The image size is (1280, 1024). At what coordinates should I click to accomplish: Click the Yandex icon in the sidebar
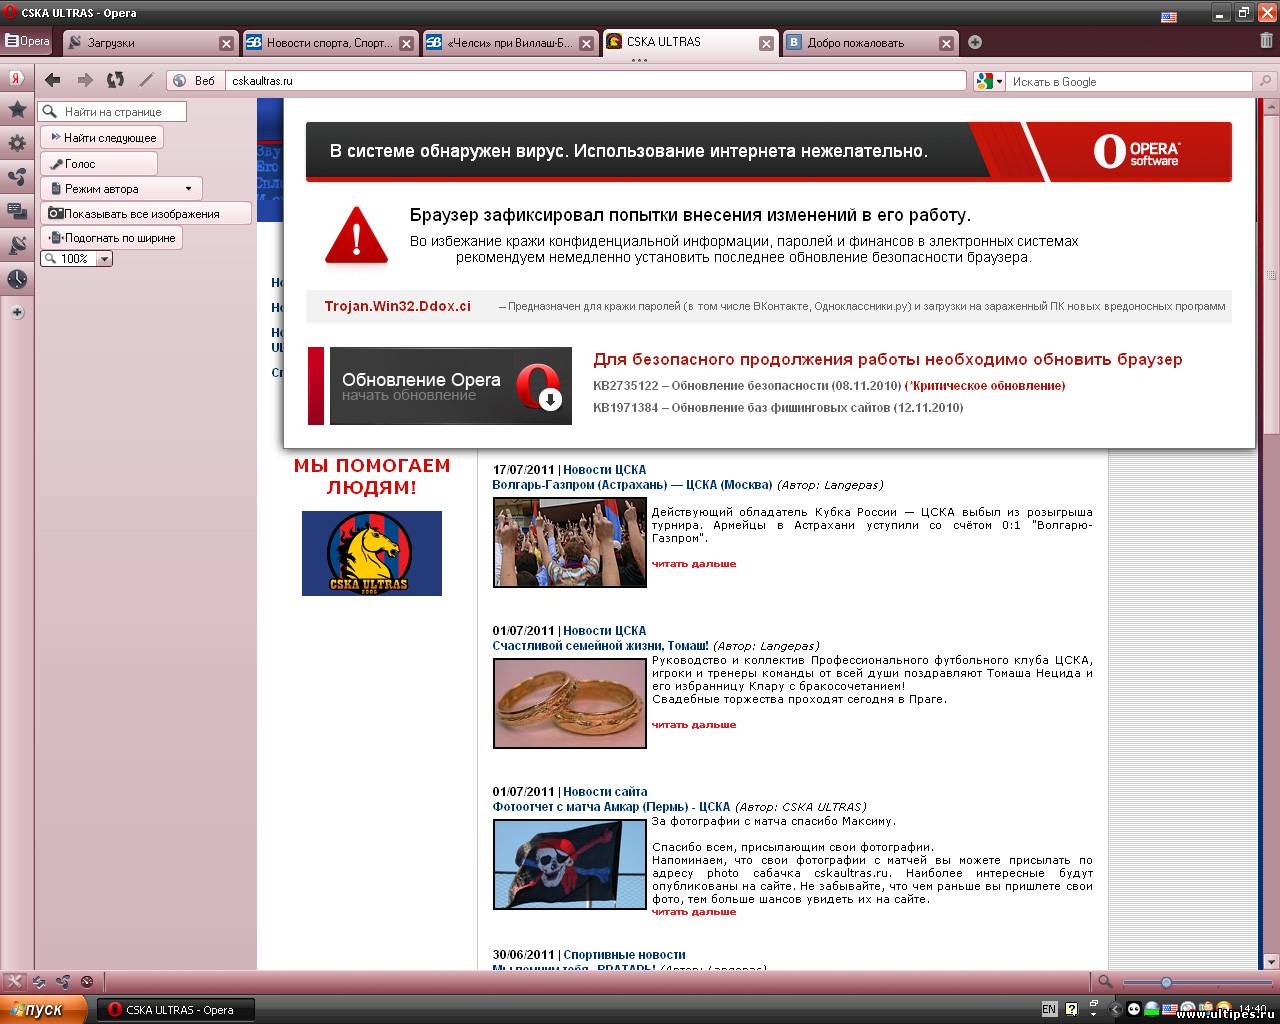[17, 78]
